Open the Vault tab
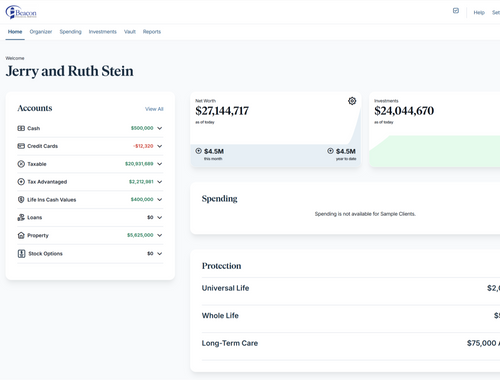The width and height of the screenshot is (500, 380). tap(130, 32)
